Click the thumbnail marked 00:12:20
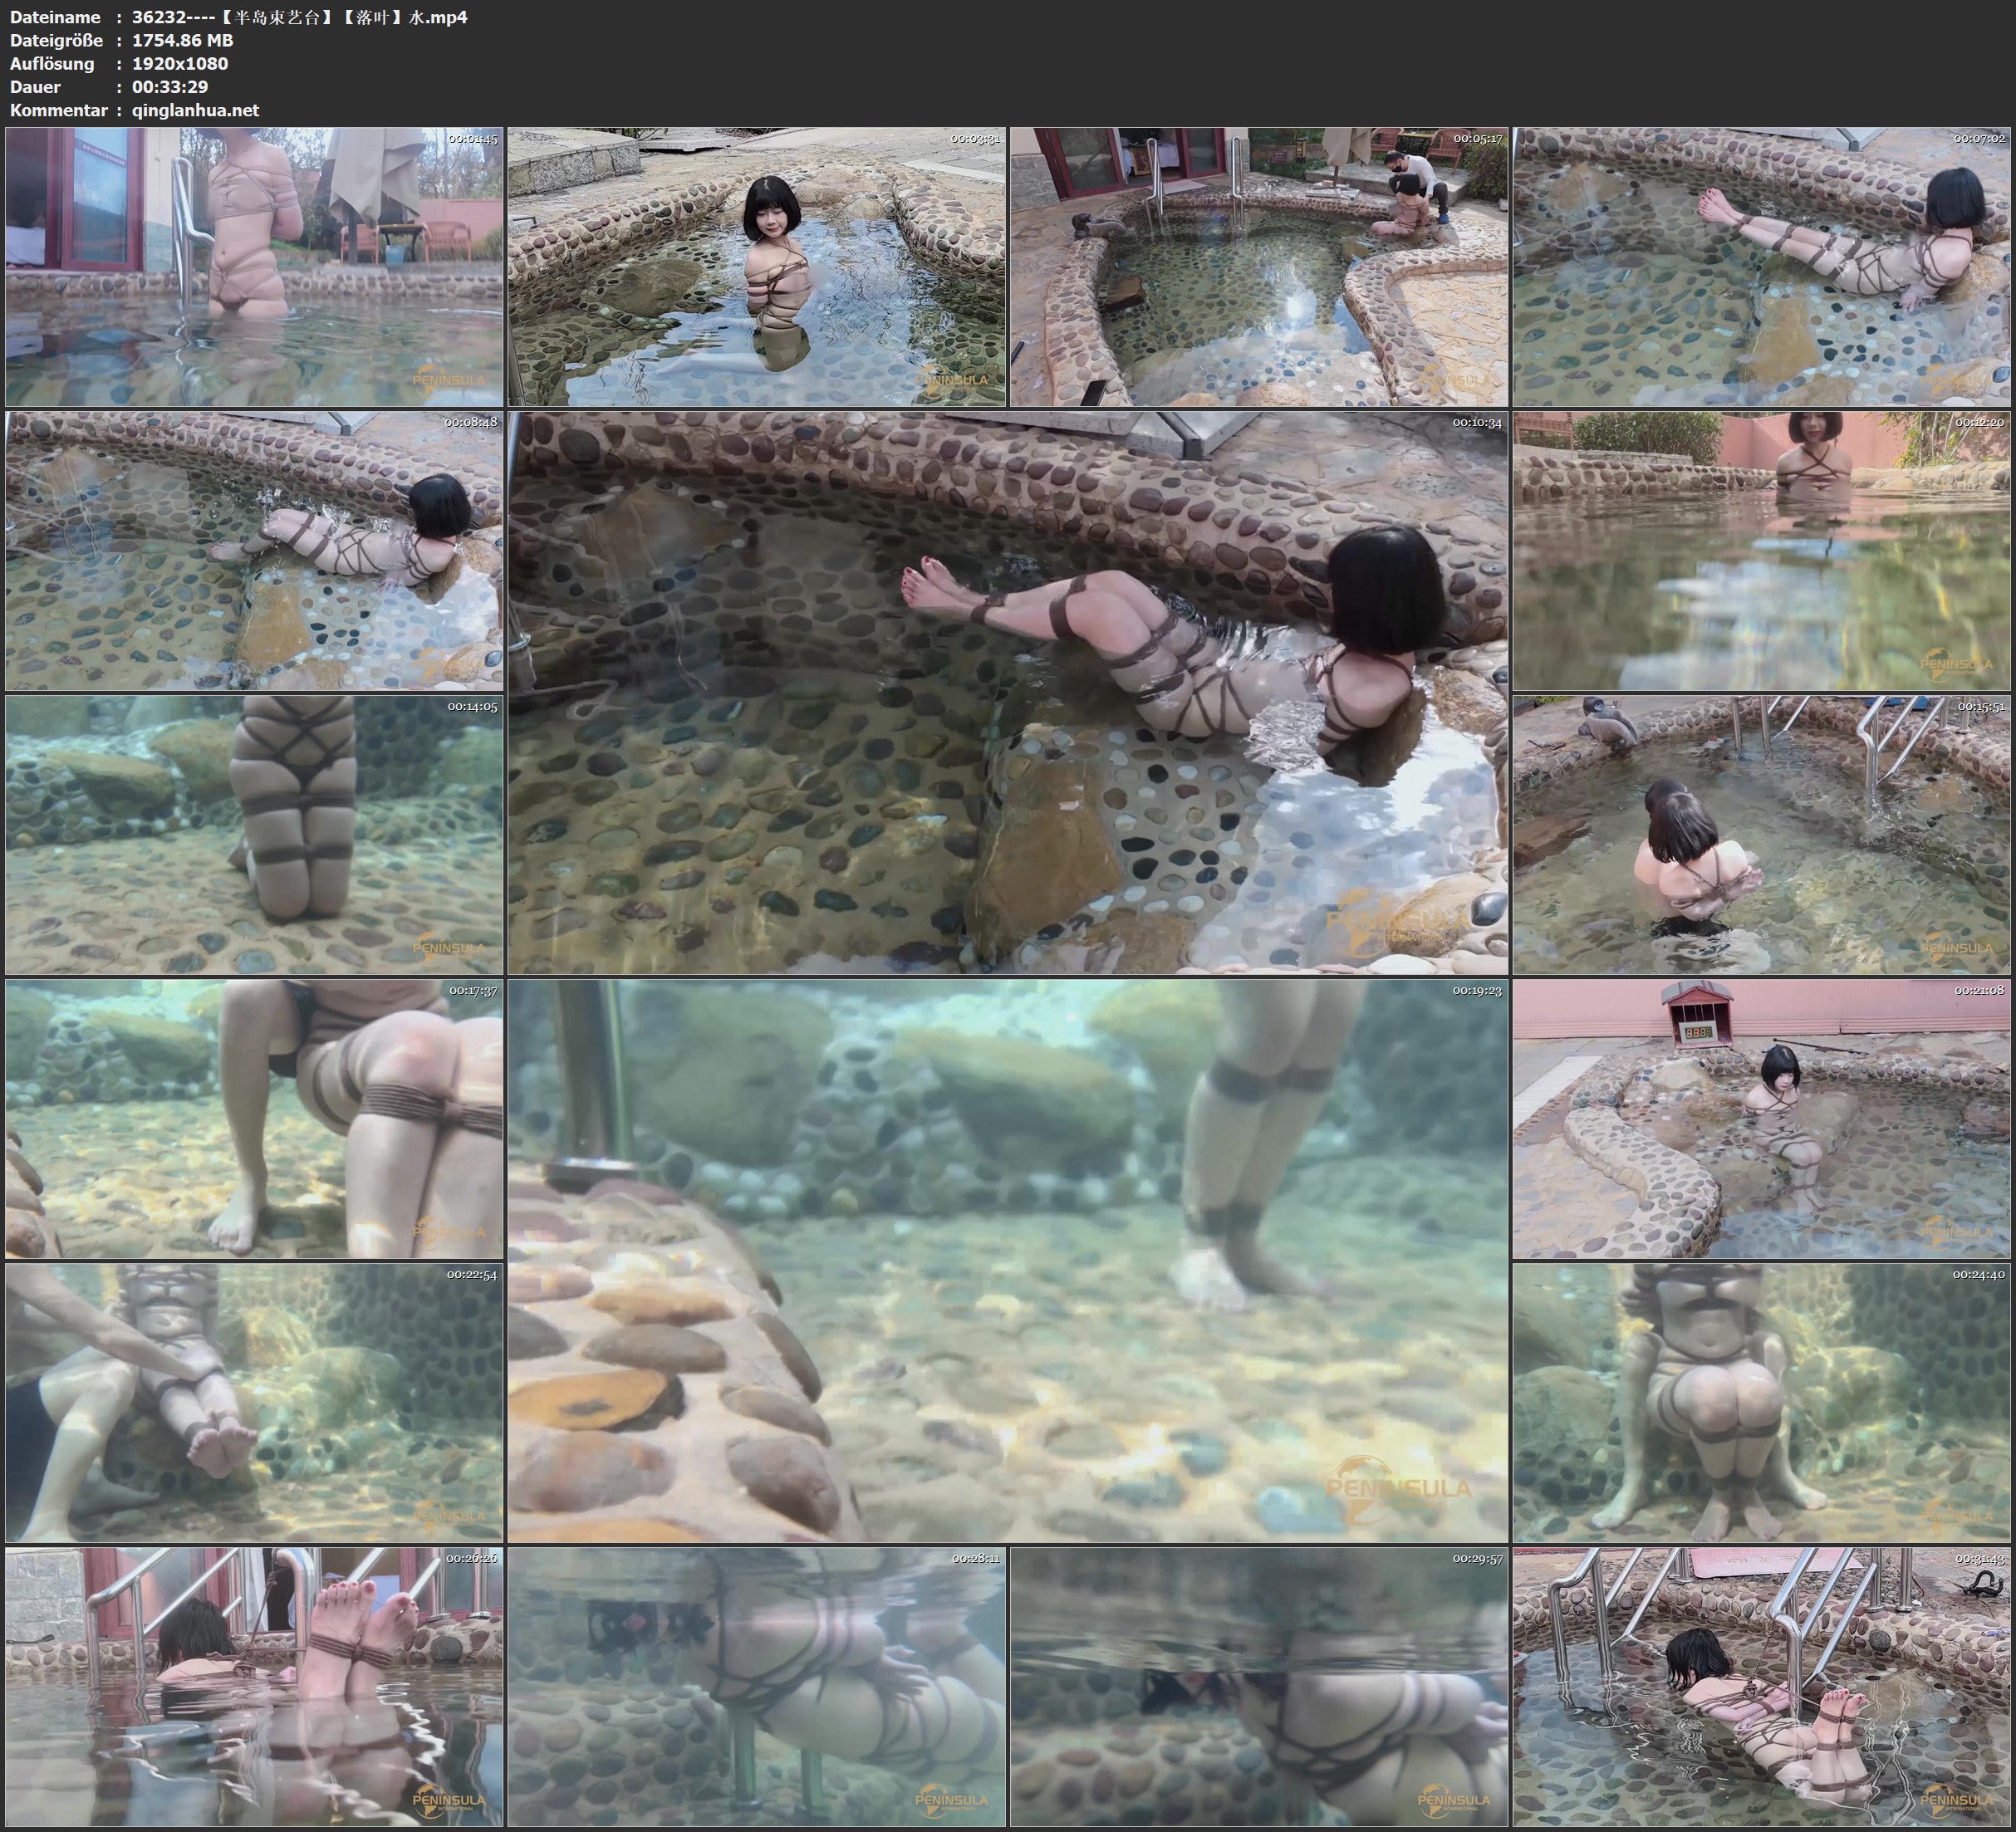The image size is (2016, 1832). 1761,551
